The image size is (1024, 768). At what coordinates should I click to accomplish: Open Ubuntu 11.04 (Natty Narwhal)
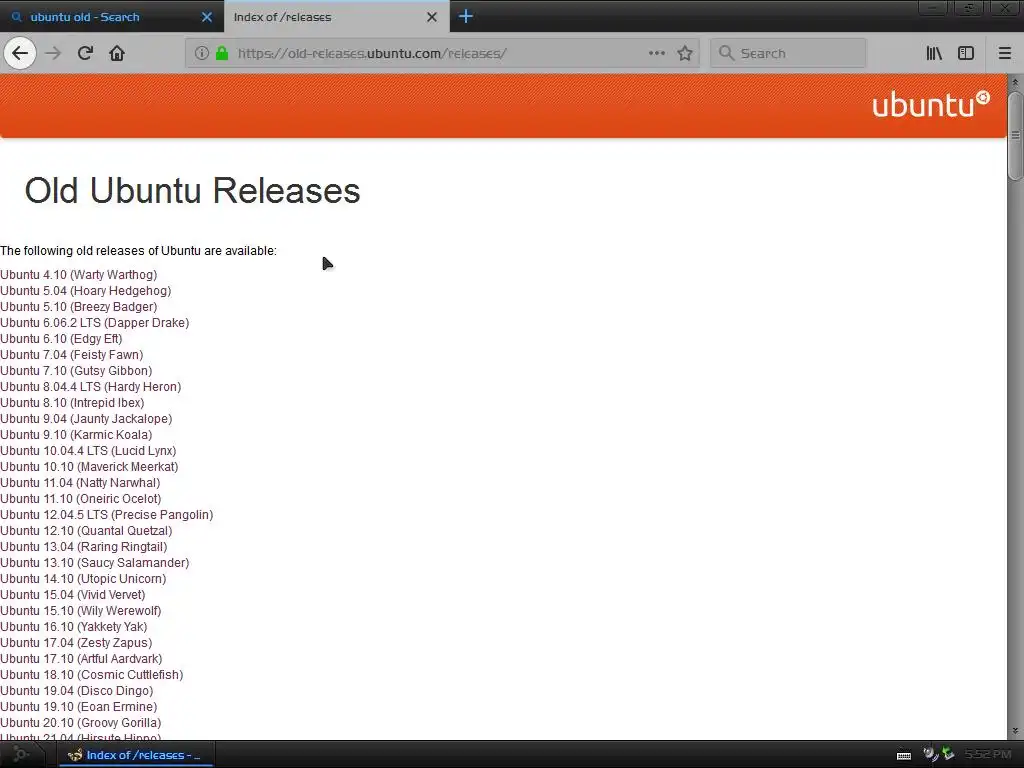pyautogui.click(x=80, y=483)
